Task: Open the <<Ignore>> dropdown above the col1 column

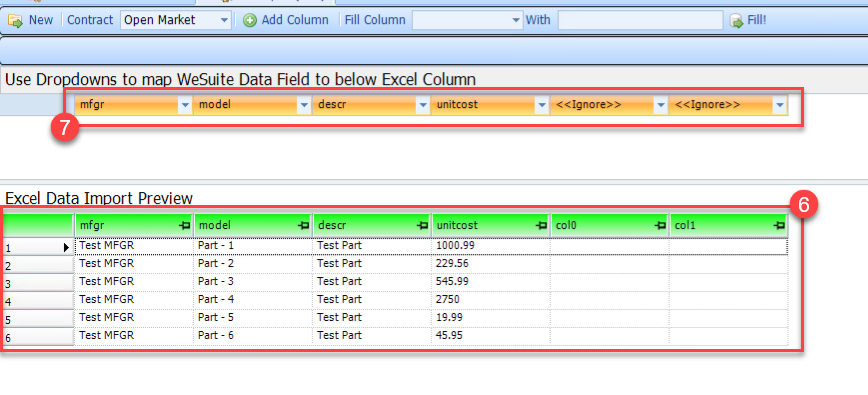Action: click(780, 105)
